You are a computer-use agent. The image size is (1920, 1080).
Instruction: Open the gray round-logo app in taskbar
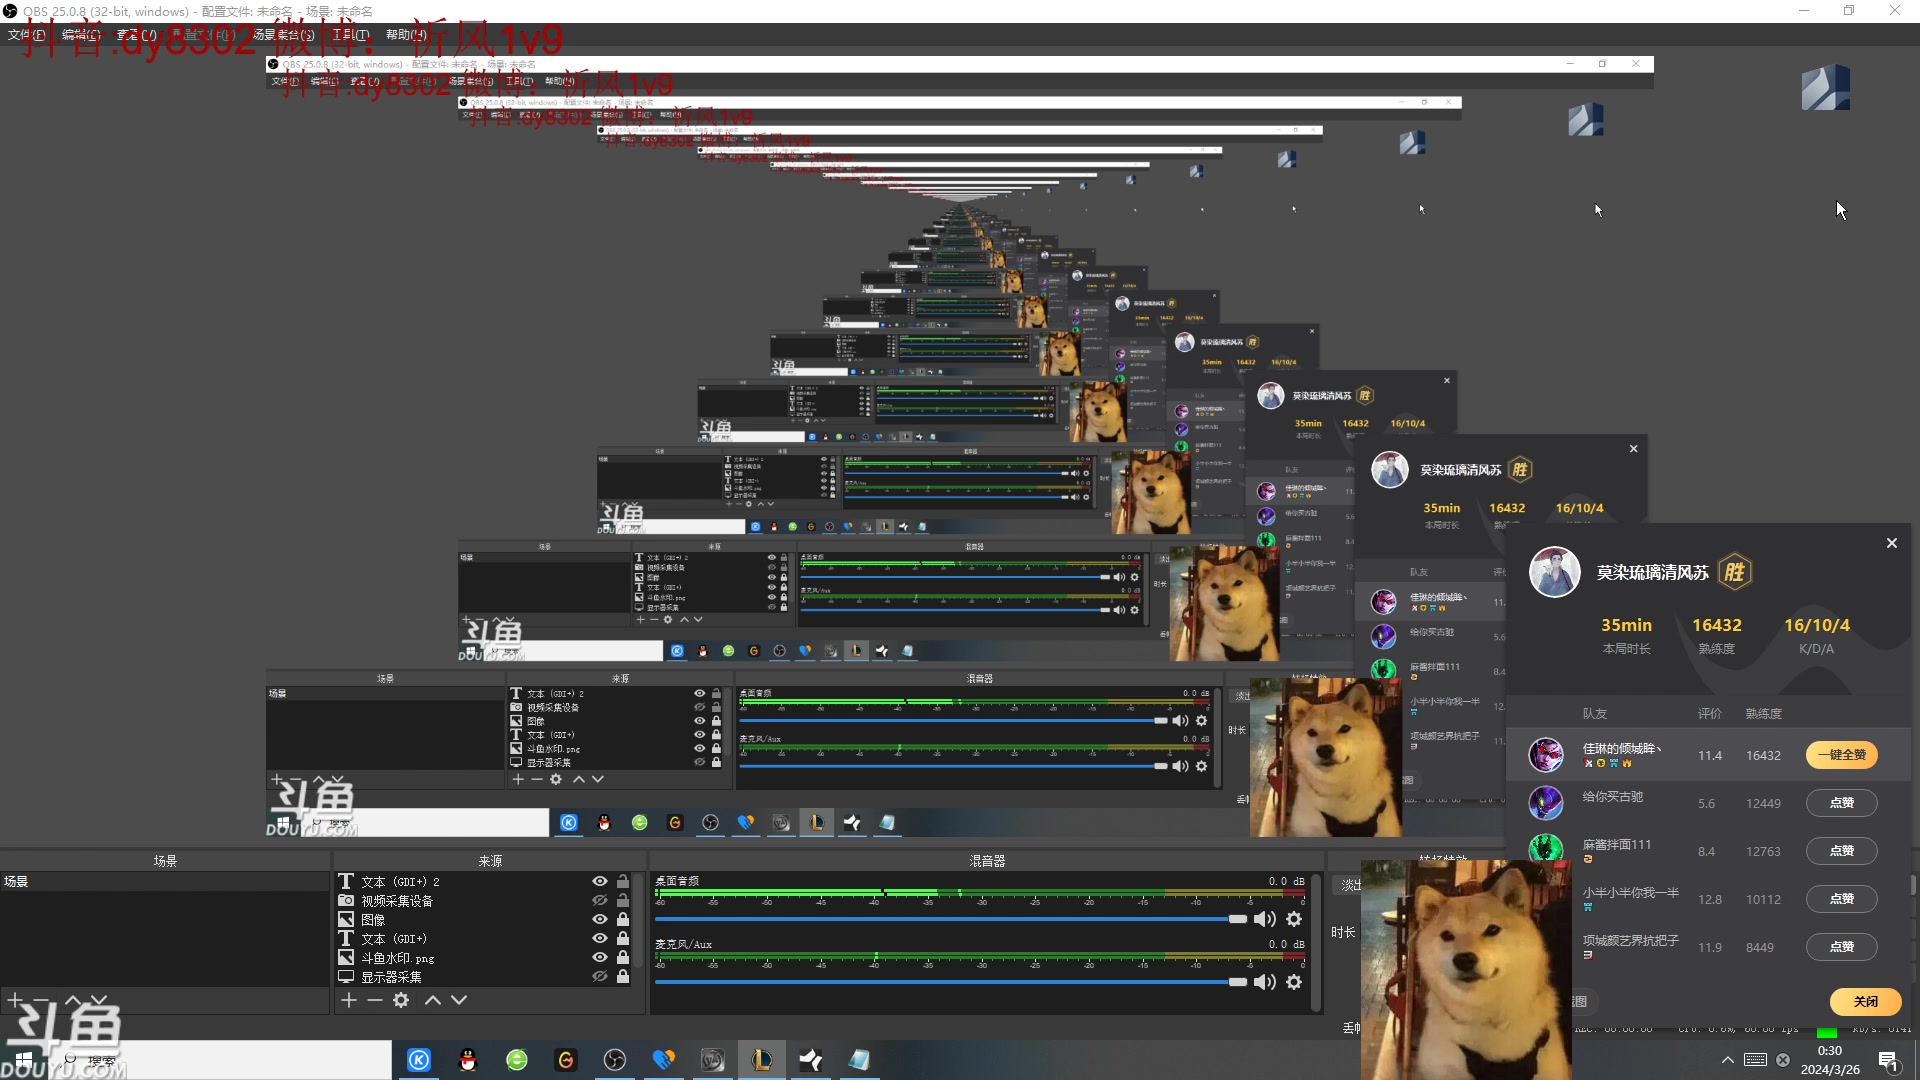pos(713,1060)
